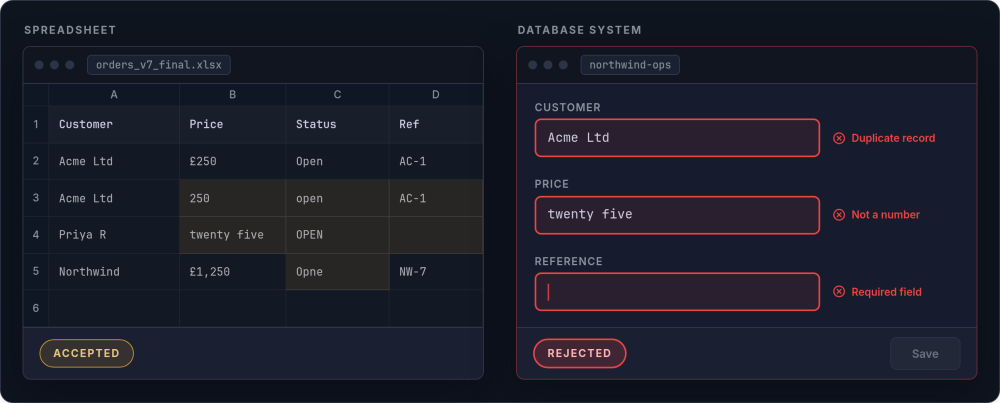Select the northwind-ops window tab
The image size is (1000, 403).
630,65
